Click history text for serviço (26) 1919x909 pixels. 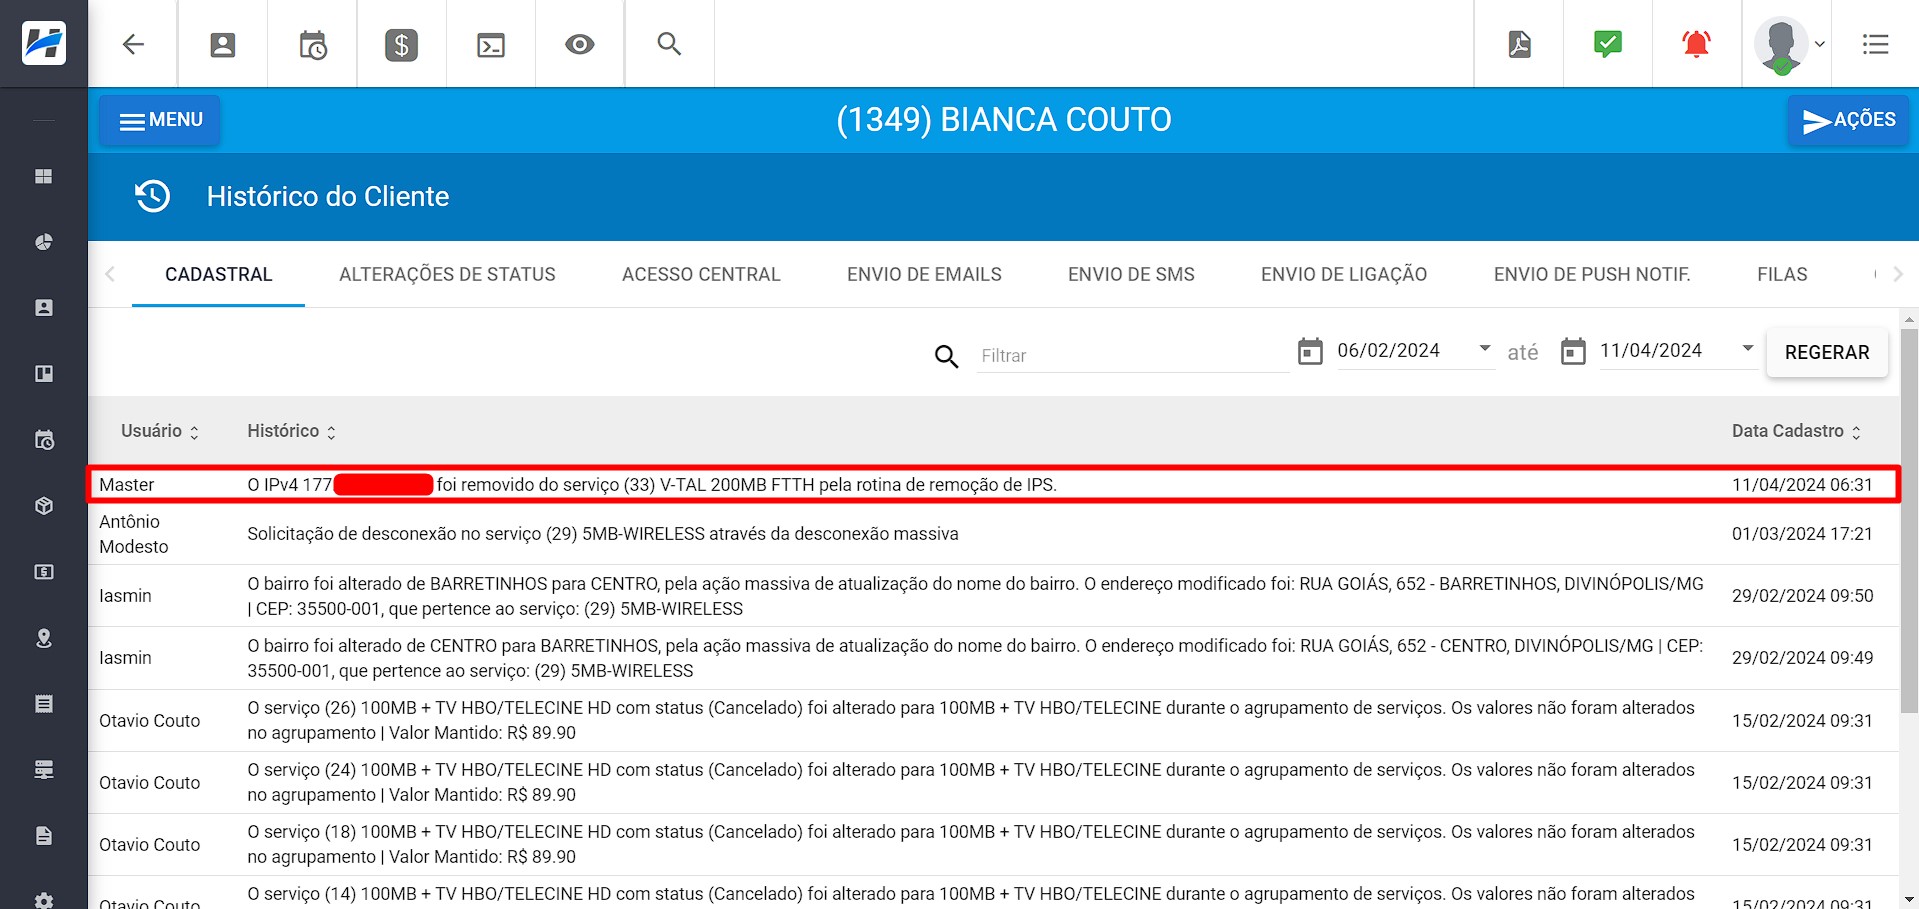point(971,720)
